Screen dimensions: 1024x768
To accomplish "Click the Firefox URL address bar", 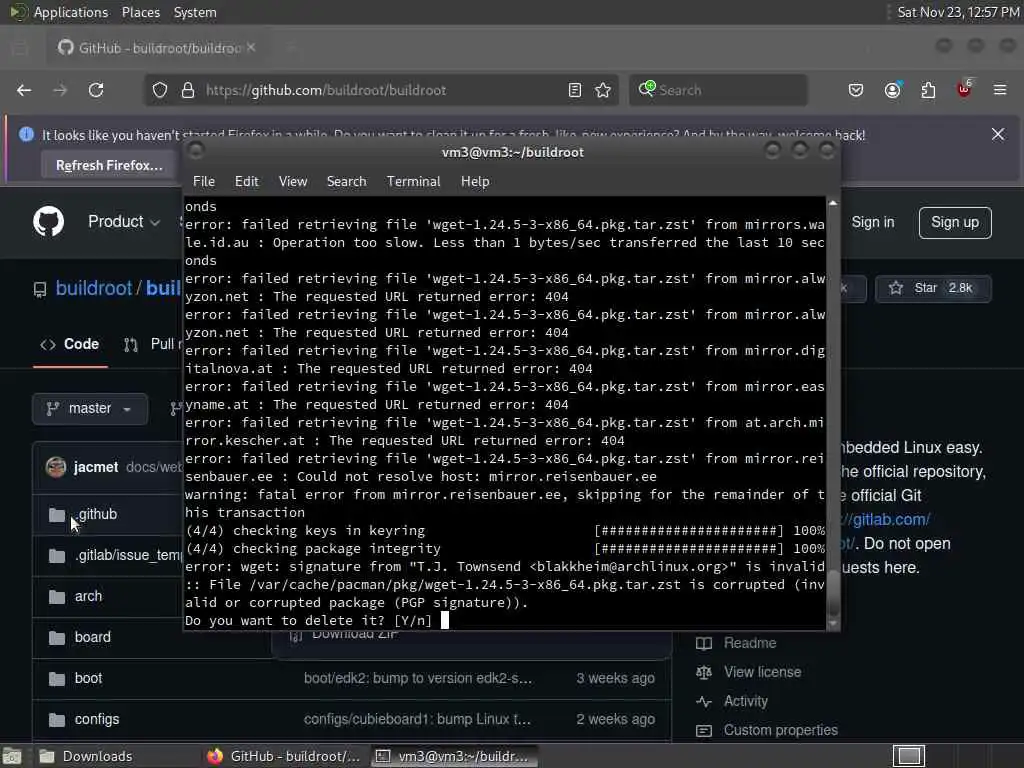I will click(x=382, y=90).
